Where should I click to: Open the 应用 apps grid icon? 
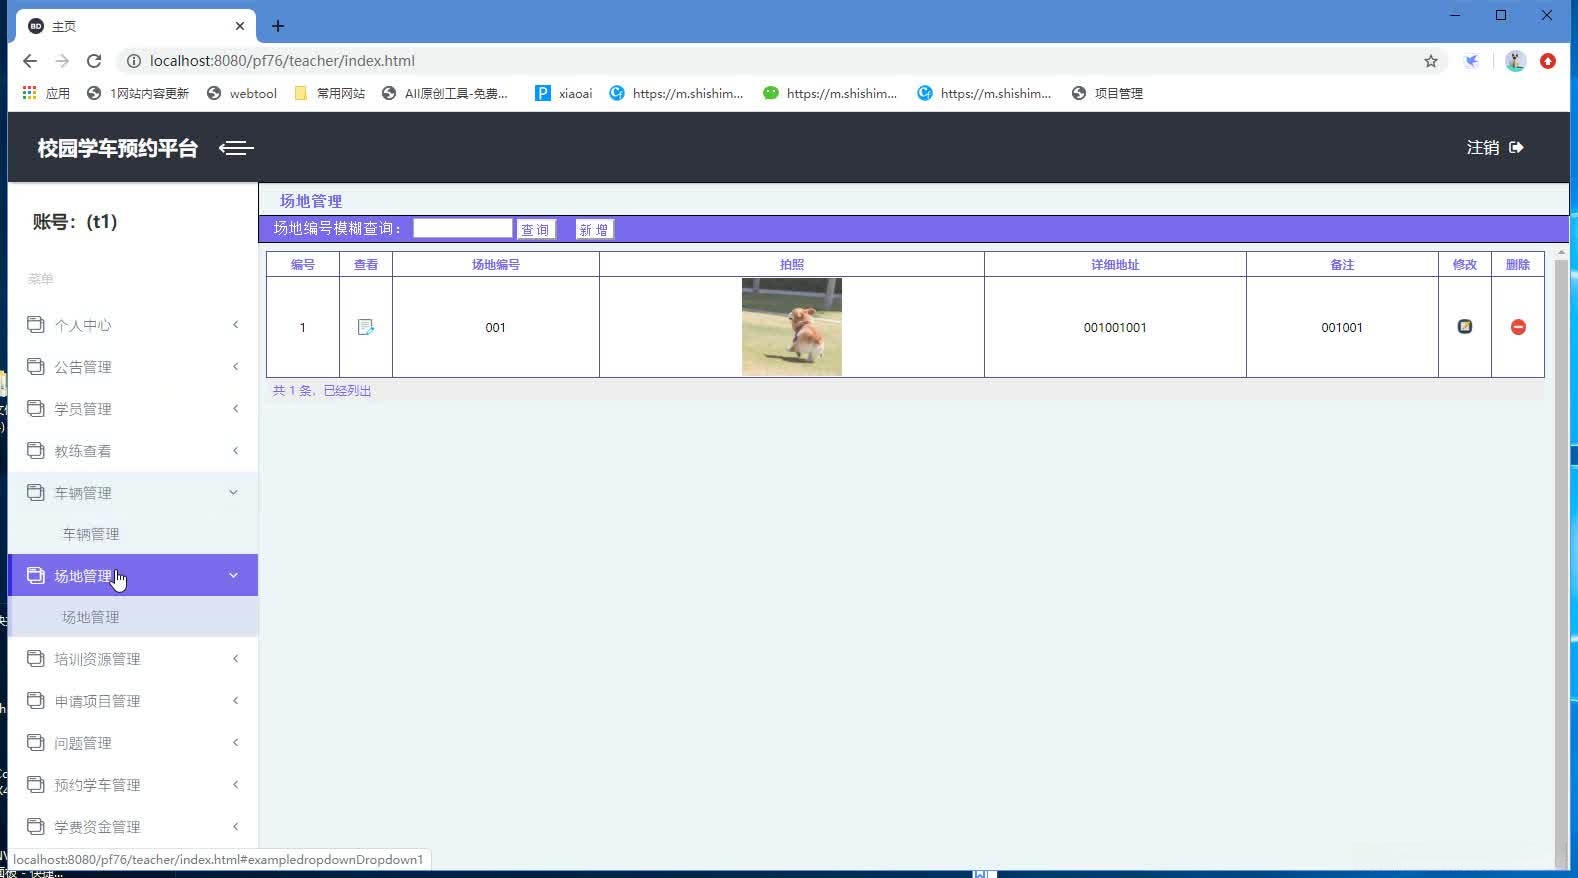coord(29,93)
